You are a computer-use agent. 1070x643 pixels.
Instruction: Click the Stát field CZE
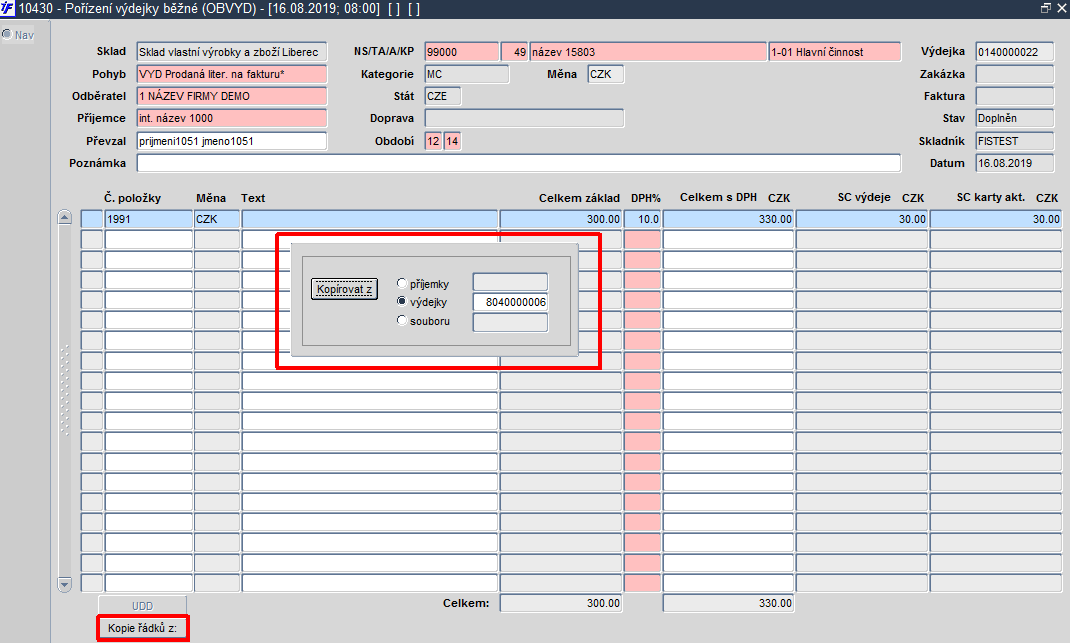(x=443, y=96)
